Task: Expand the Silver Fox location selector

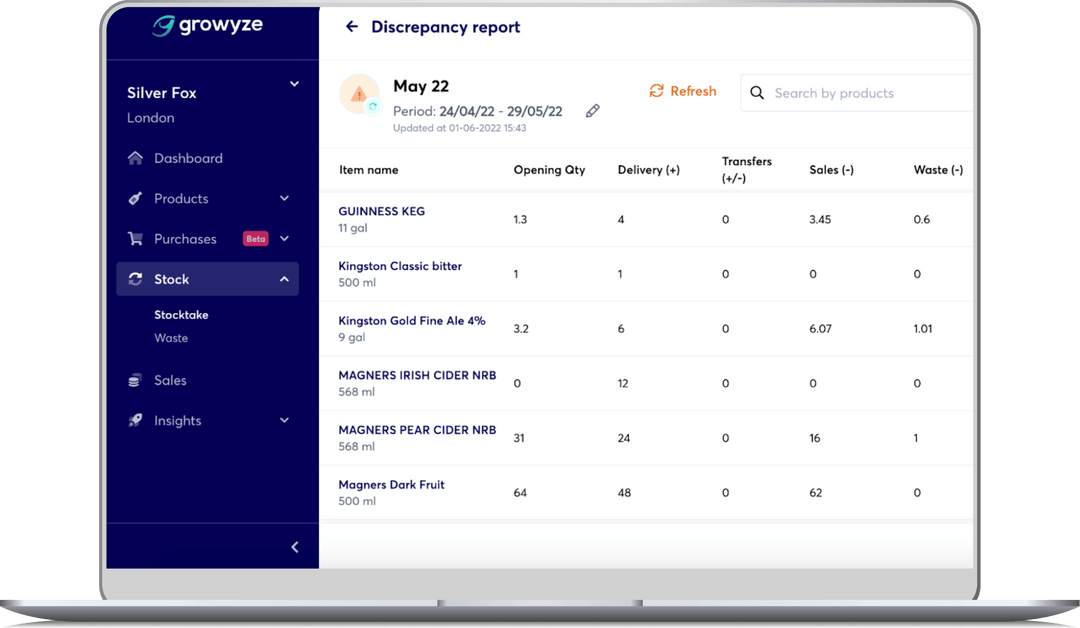Action: tap(293, 84)
